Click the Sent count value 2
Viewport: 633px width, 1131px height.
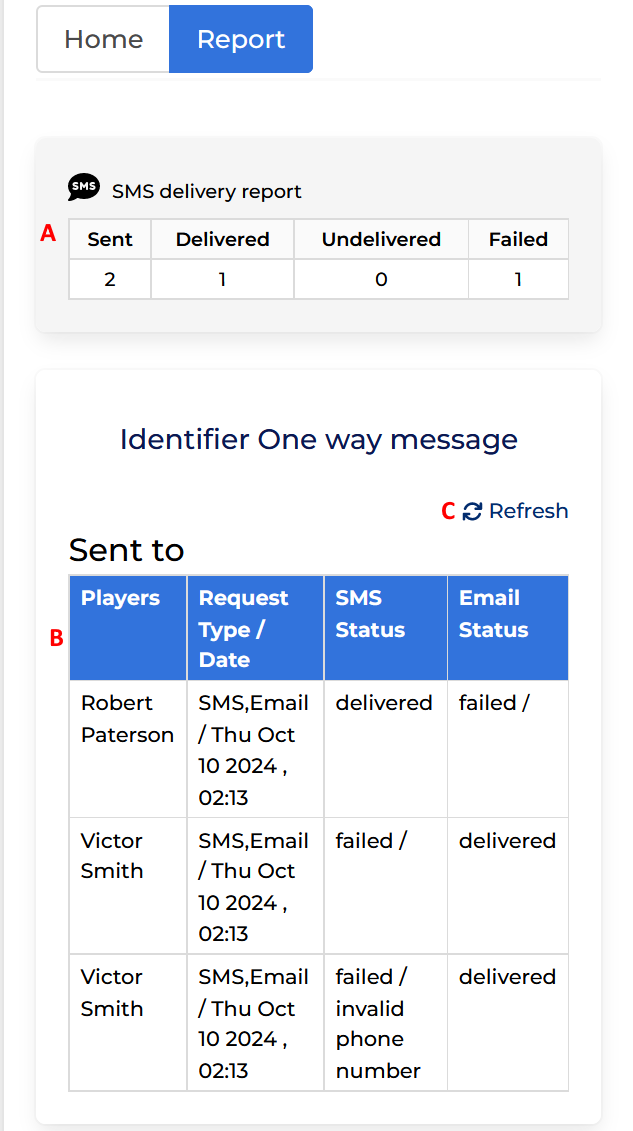[110, 279]
